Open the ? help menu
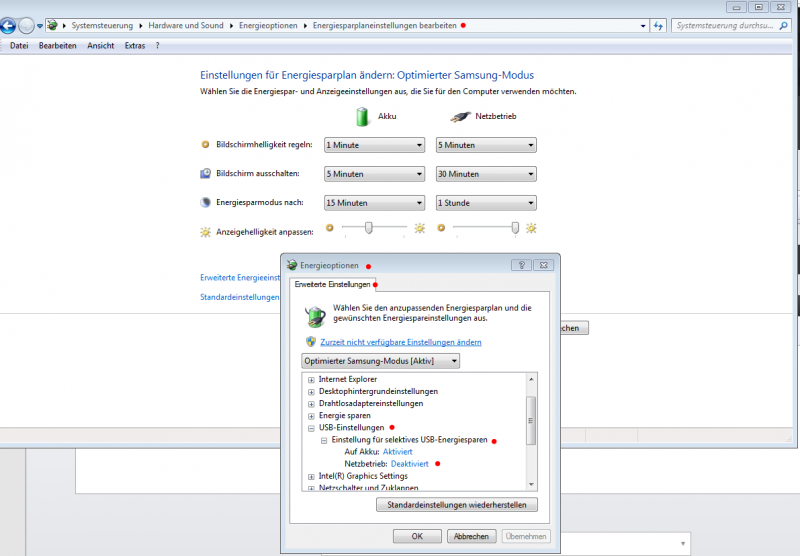This screenshot has height=556, width=800. pos(158,45)
